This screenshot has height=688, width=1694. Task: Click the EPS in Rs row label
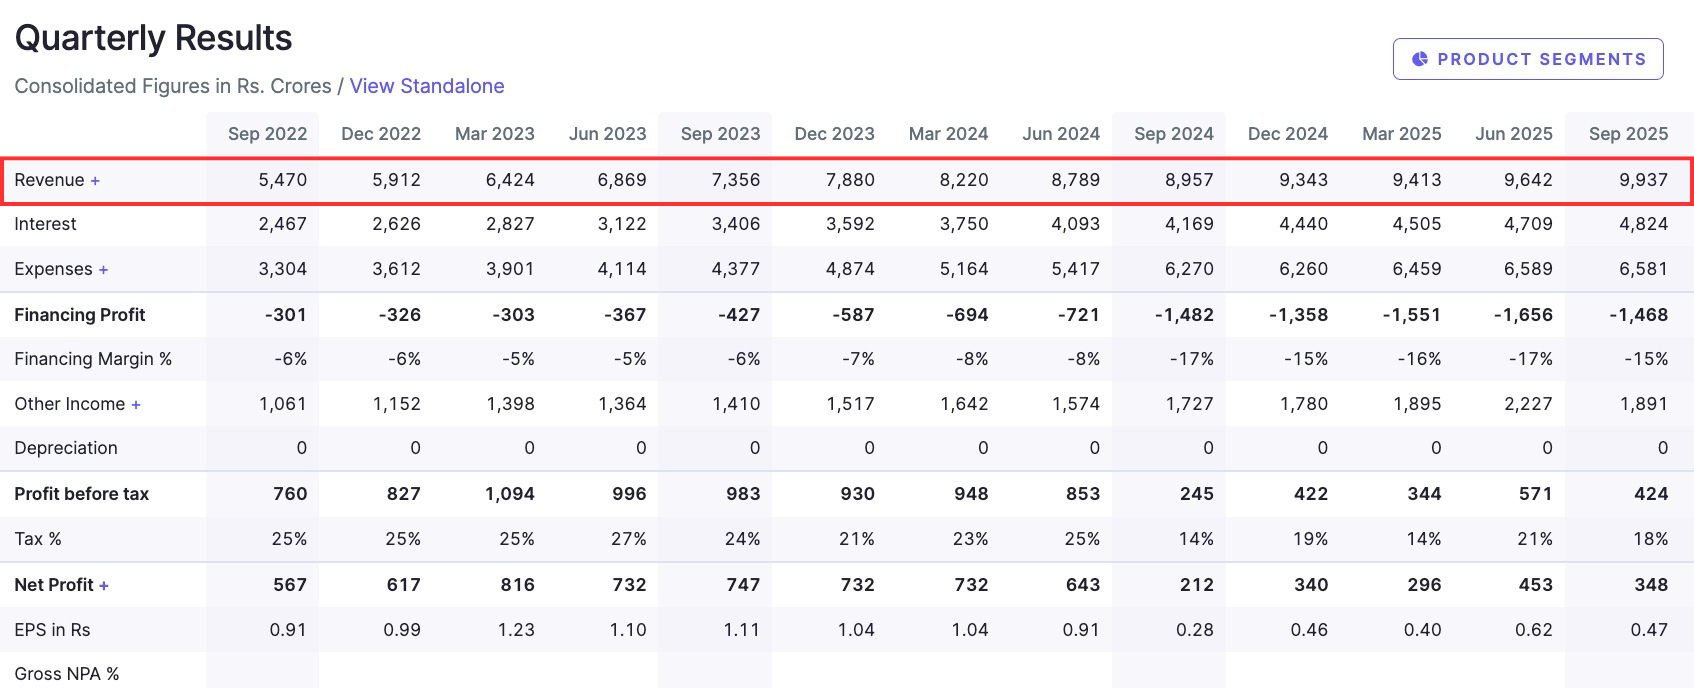tap(53, 630)
